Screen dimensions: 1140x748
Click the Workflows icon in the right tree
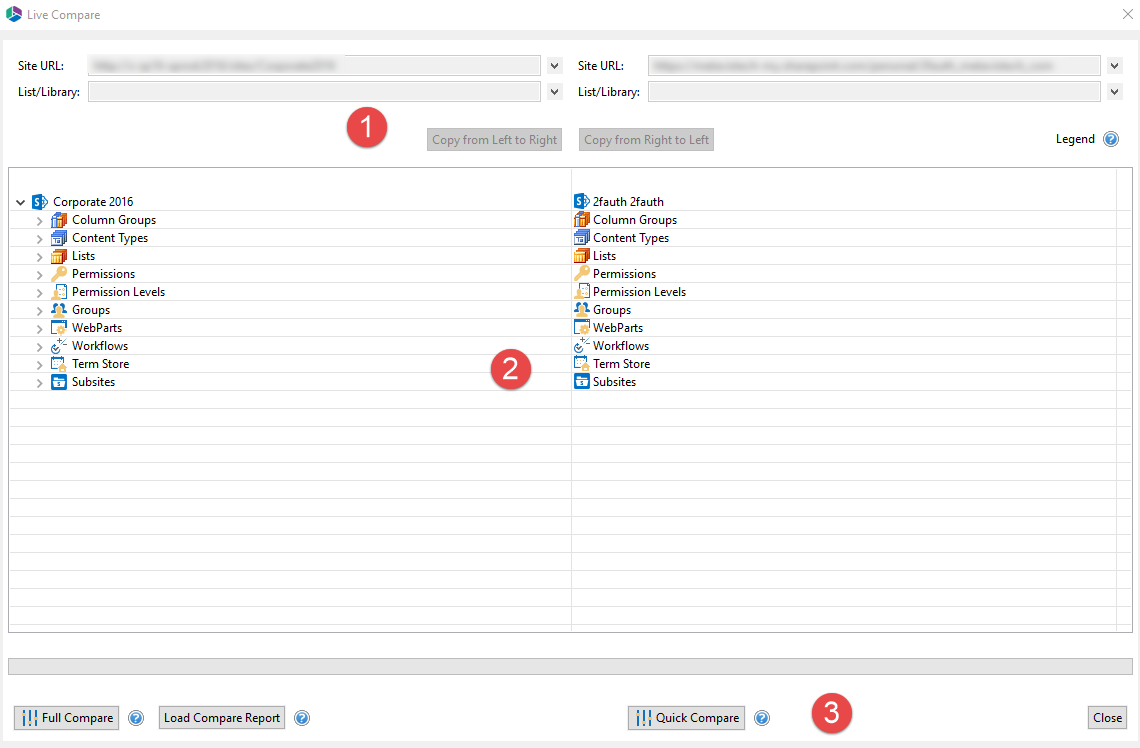click(x=581, y=345)
